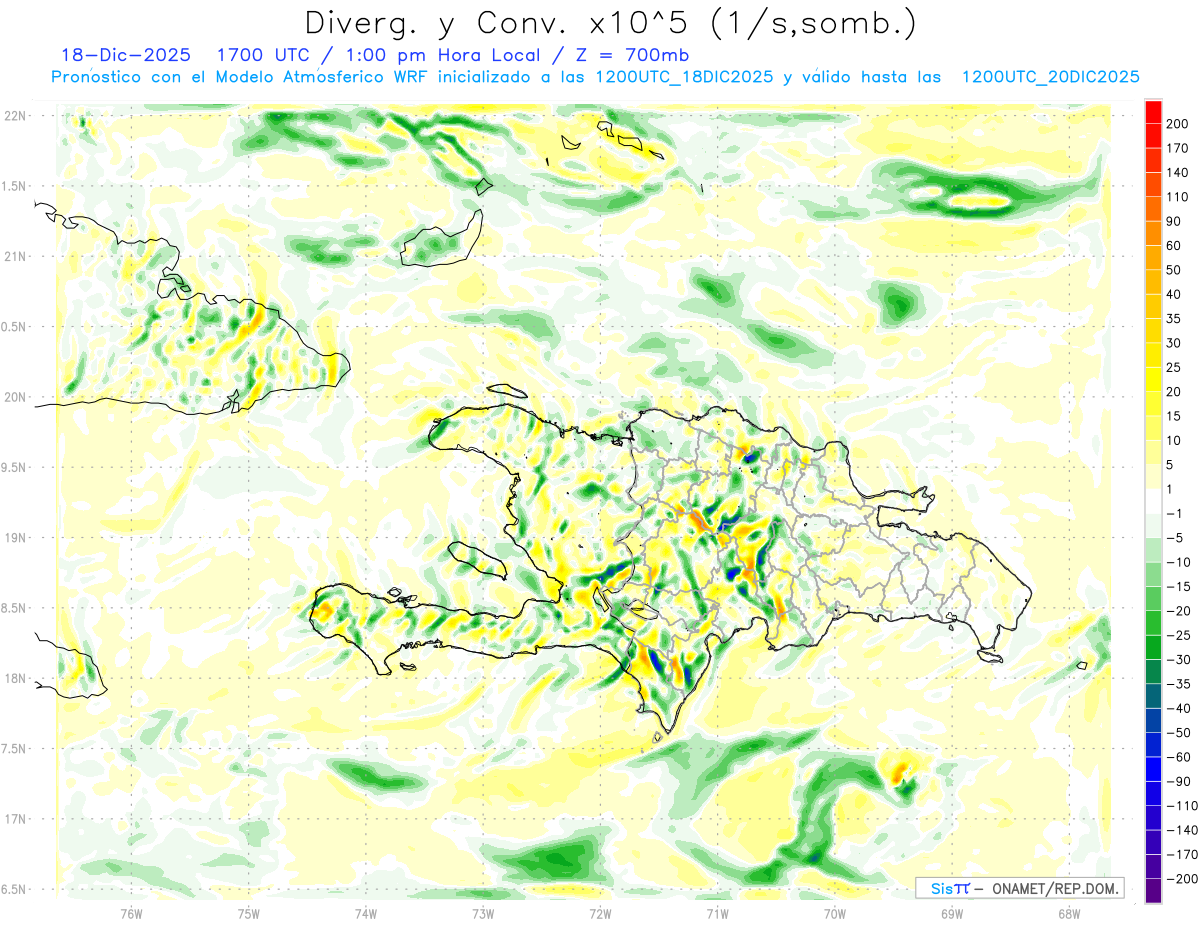Click the -90 legend value

point(1178,782)
